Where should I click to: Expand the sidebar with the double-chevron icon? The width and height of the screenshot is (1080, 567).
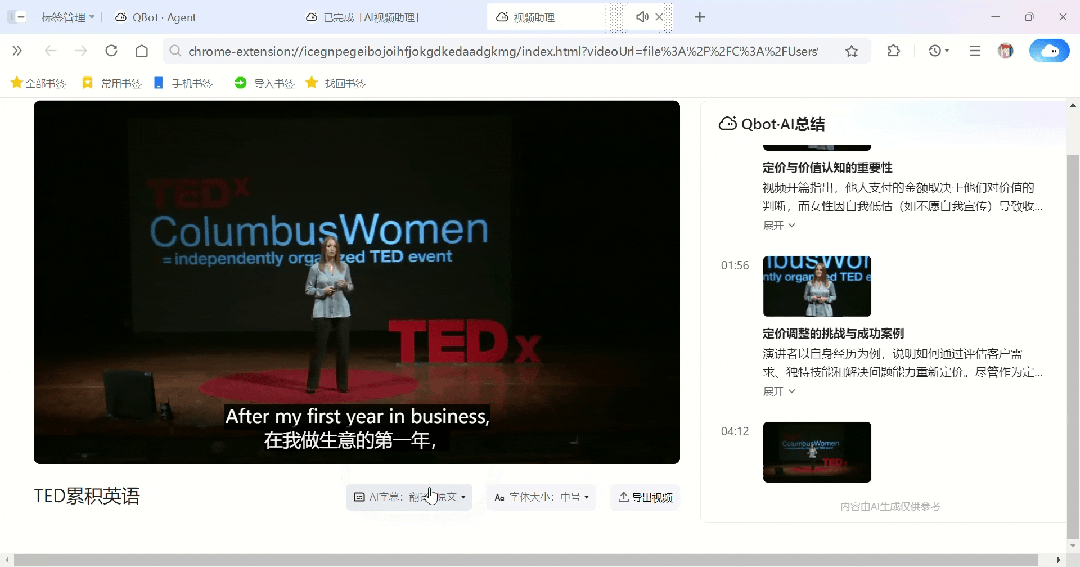coord(17,51)
